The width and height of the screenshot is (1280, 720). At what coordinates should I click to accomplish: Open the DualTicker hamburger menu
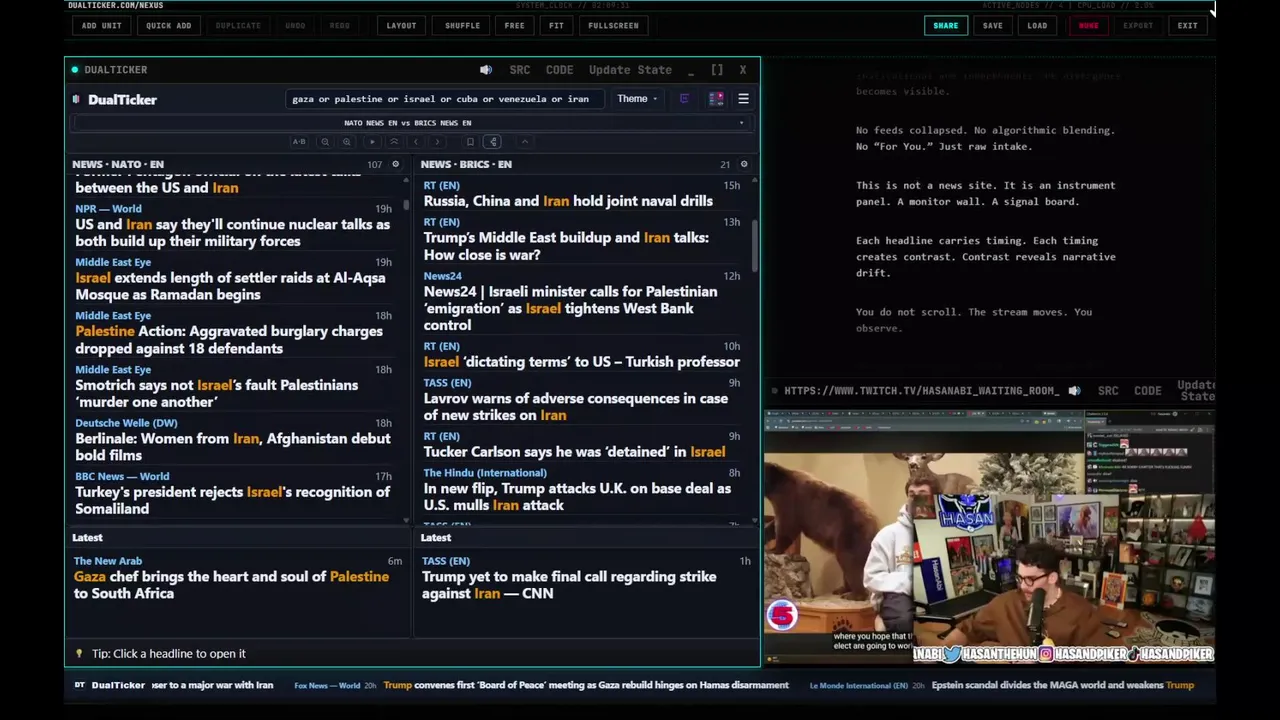pyautogui.click(x=743, y=99)
